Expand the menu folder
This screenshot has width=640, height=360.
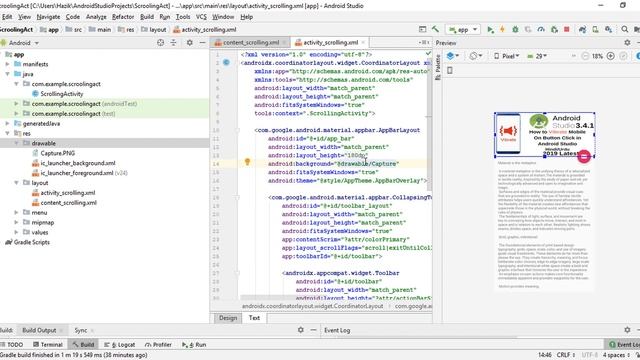(16, 212)
